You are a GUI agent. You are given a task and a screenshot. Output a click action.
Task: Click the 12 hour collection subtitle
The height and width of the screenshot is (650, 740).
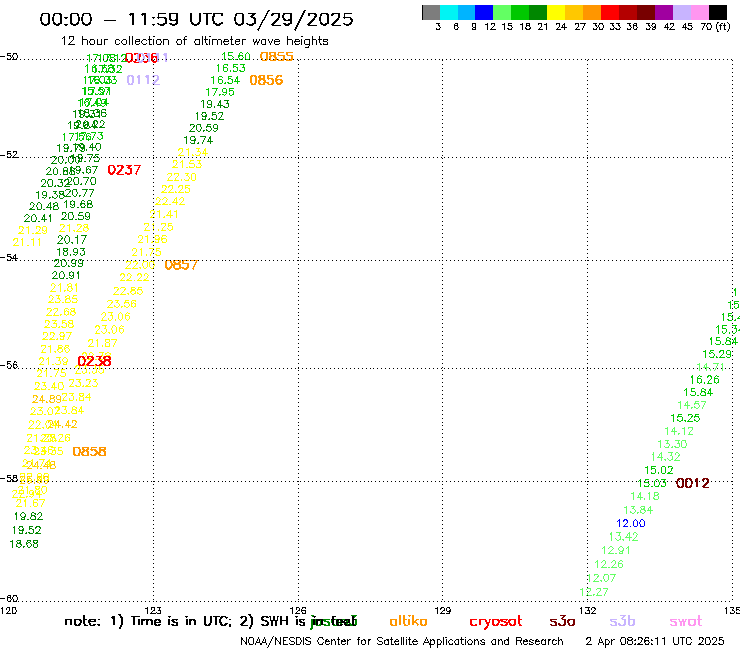click(194, 41)
